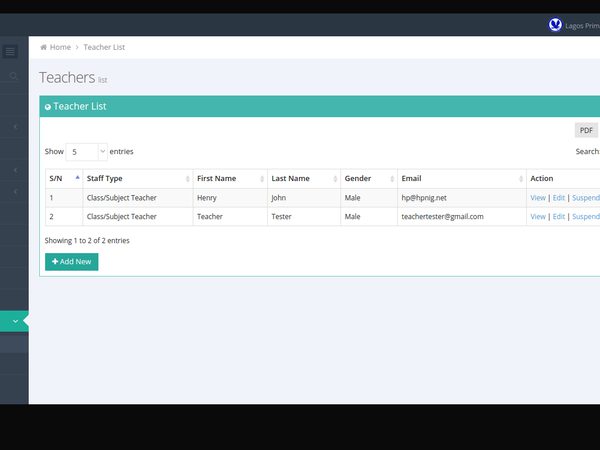Open the Show entries dropdown
The image size is (600, 450).
[x=86, y=152]
